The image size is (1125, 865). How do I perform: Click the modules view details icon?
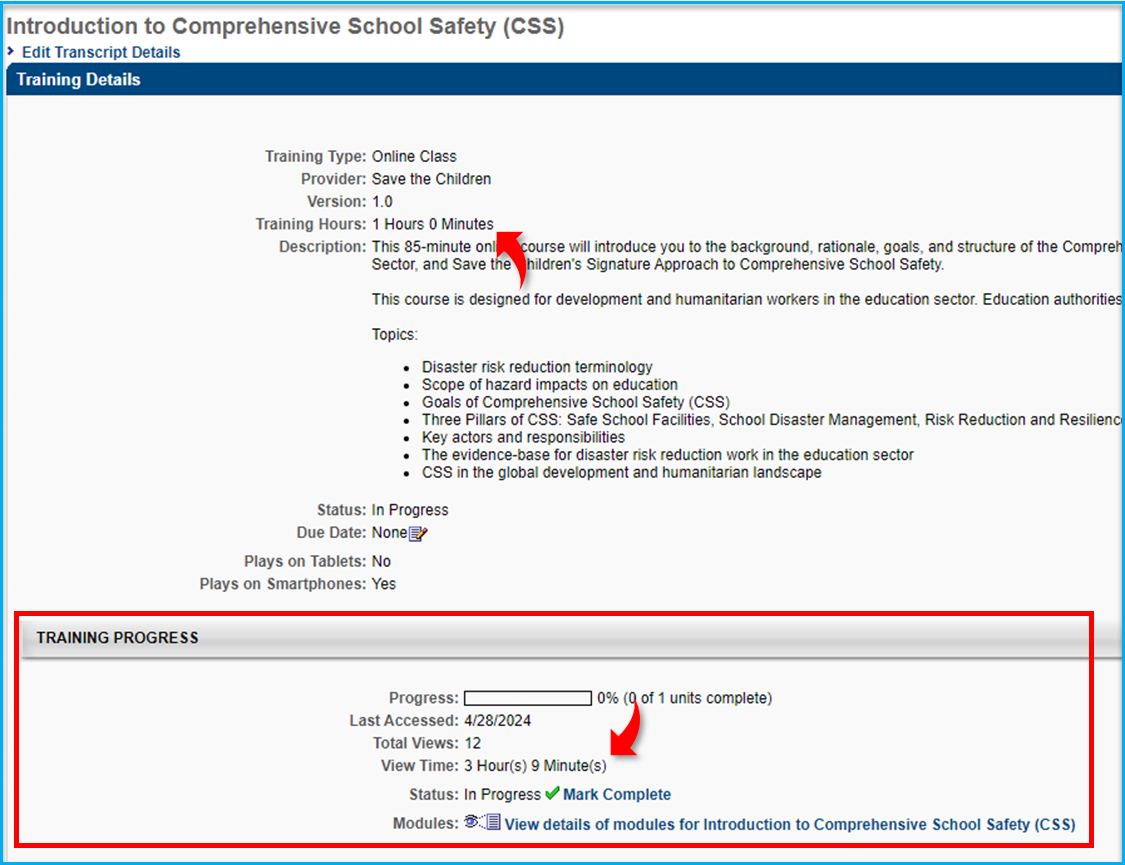482,822
